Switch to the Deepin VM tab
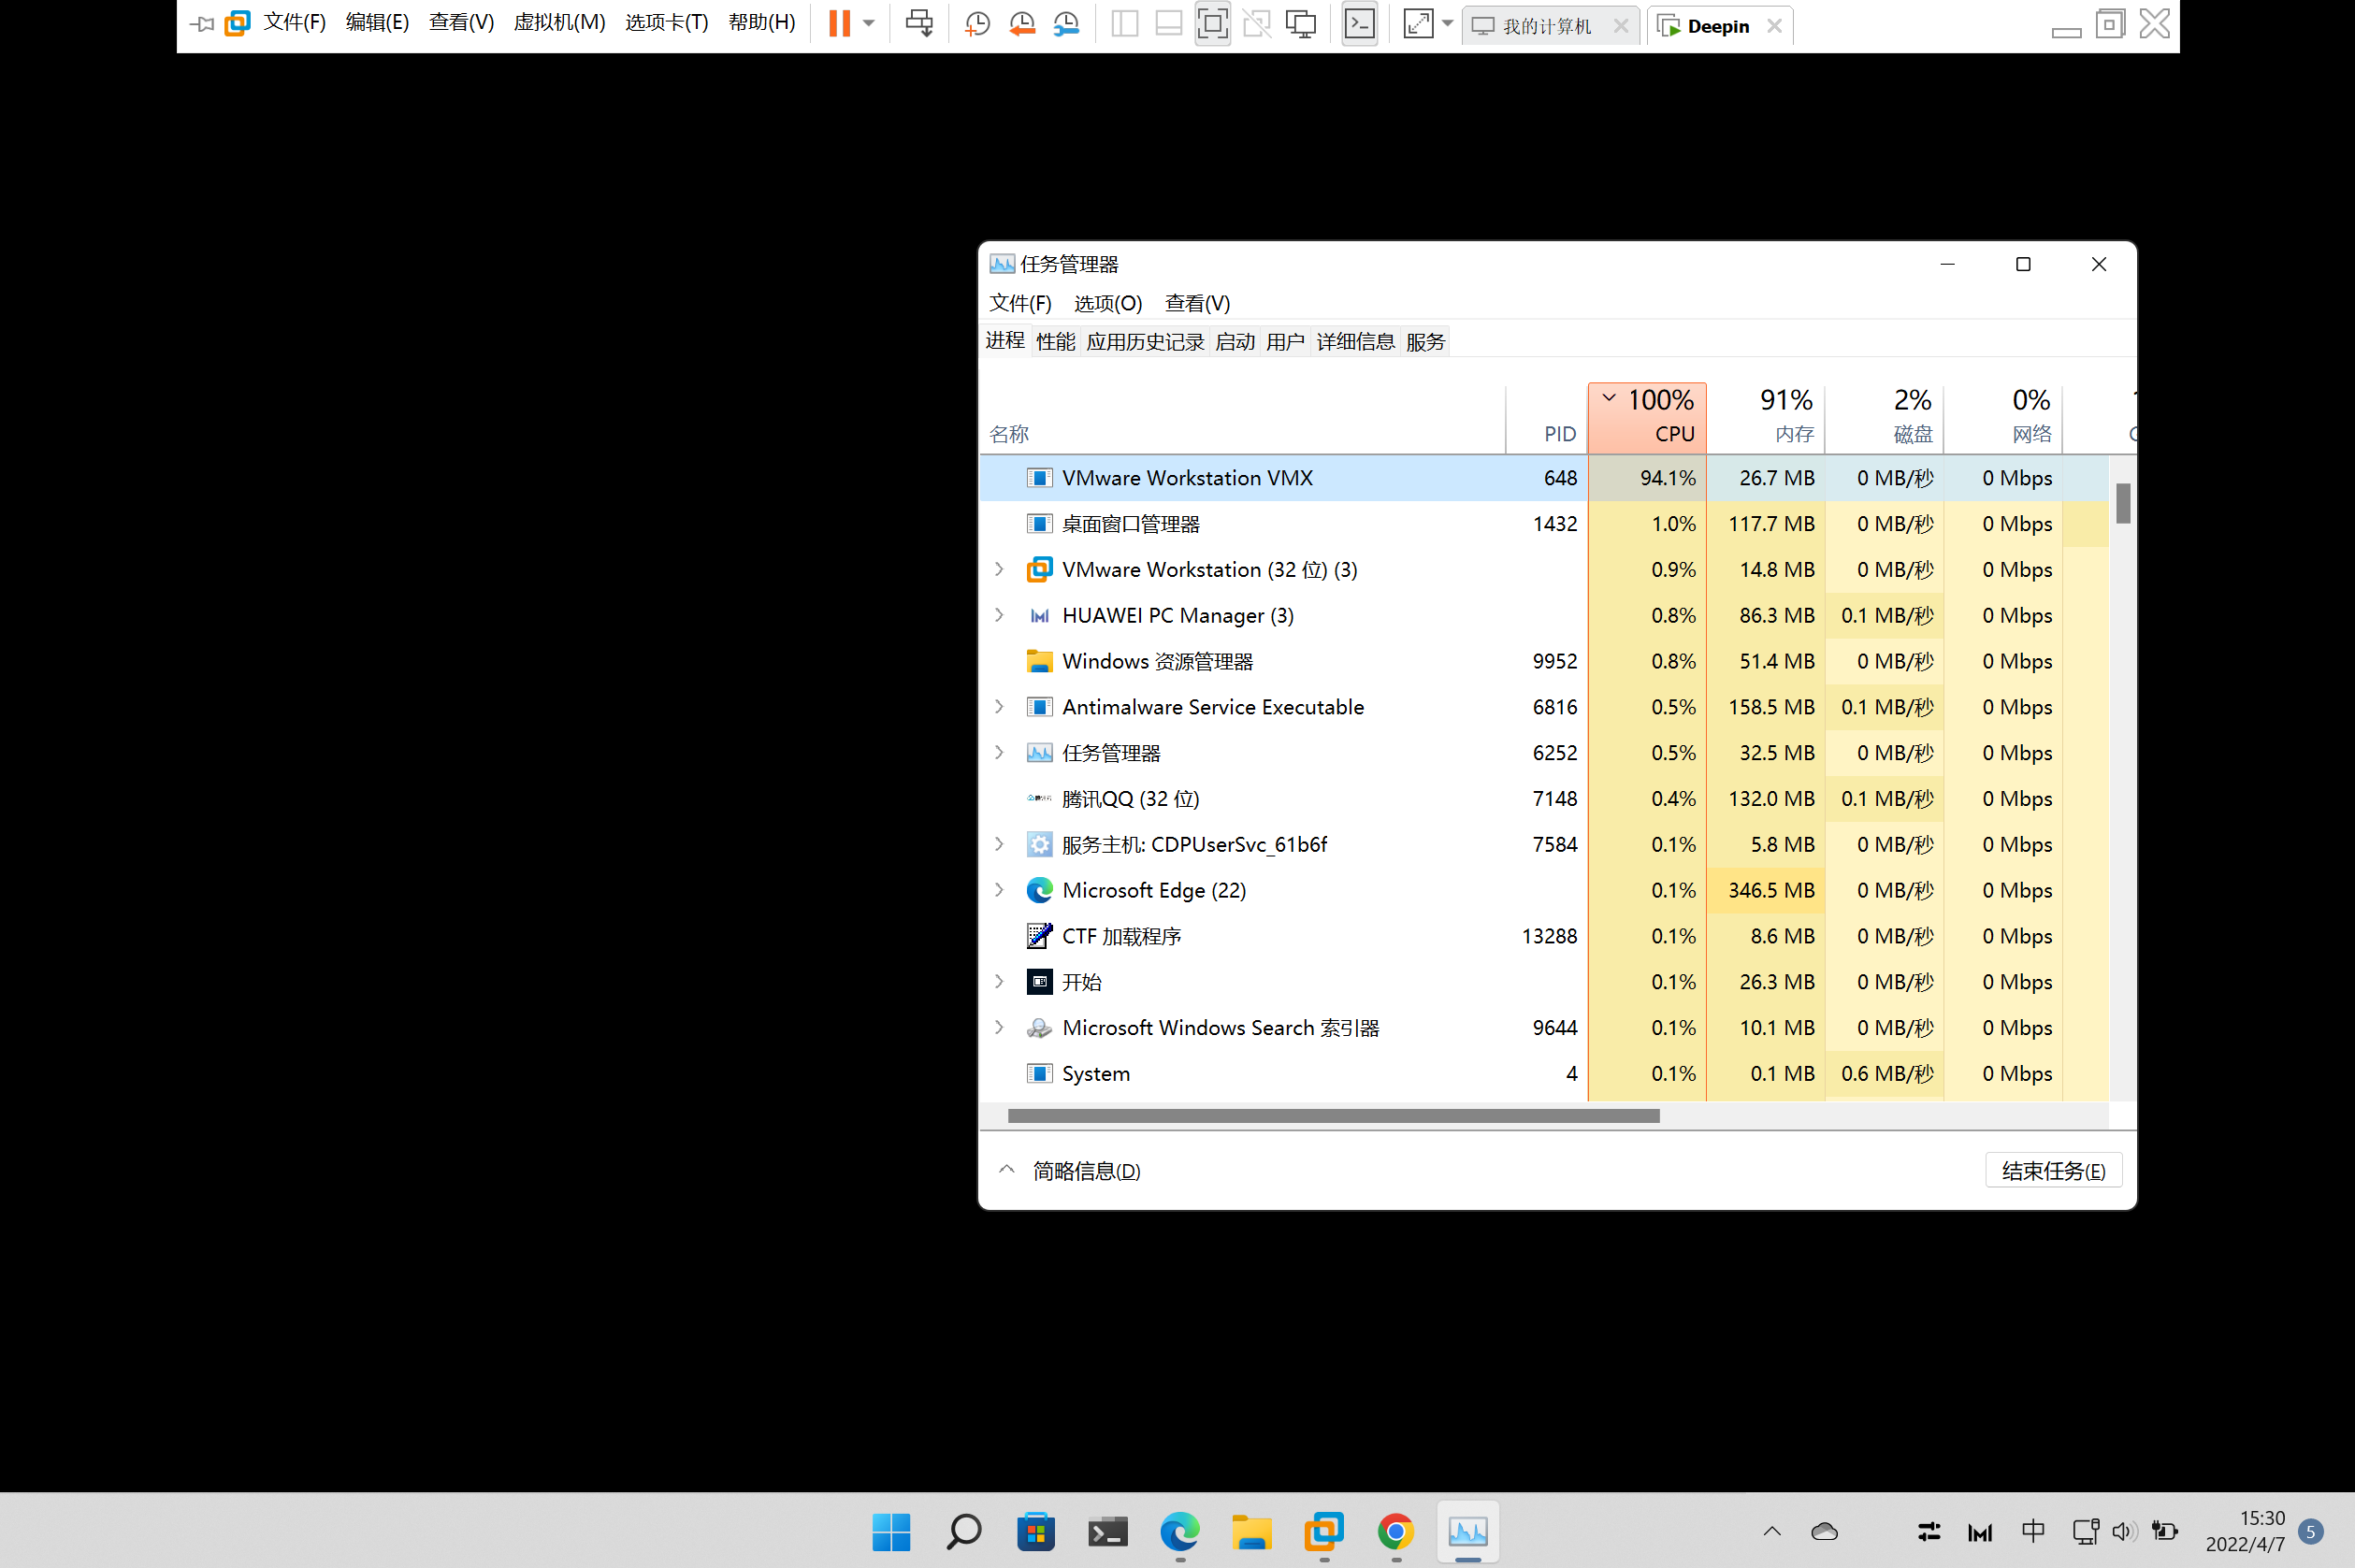The height and width of the screenshot is (1568, 2355). [x=1717, y=26]
